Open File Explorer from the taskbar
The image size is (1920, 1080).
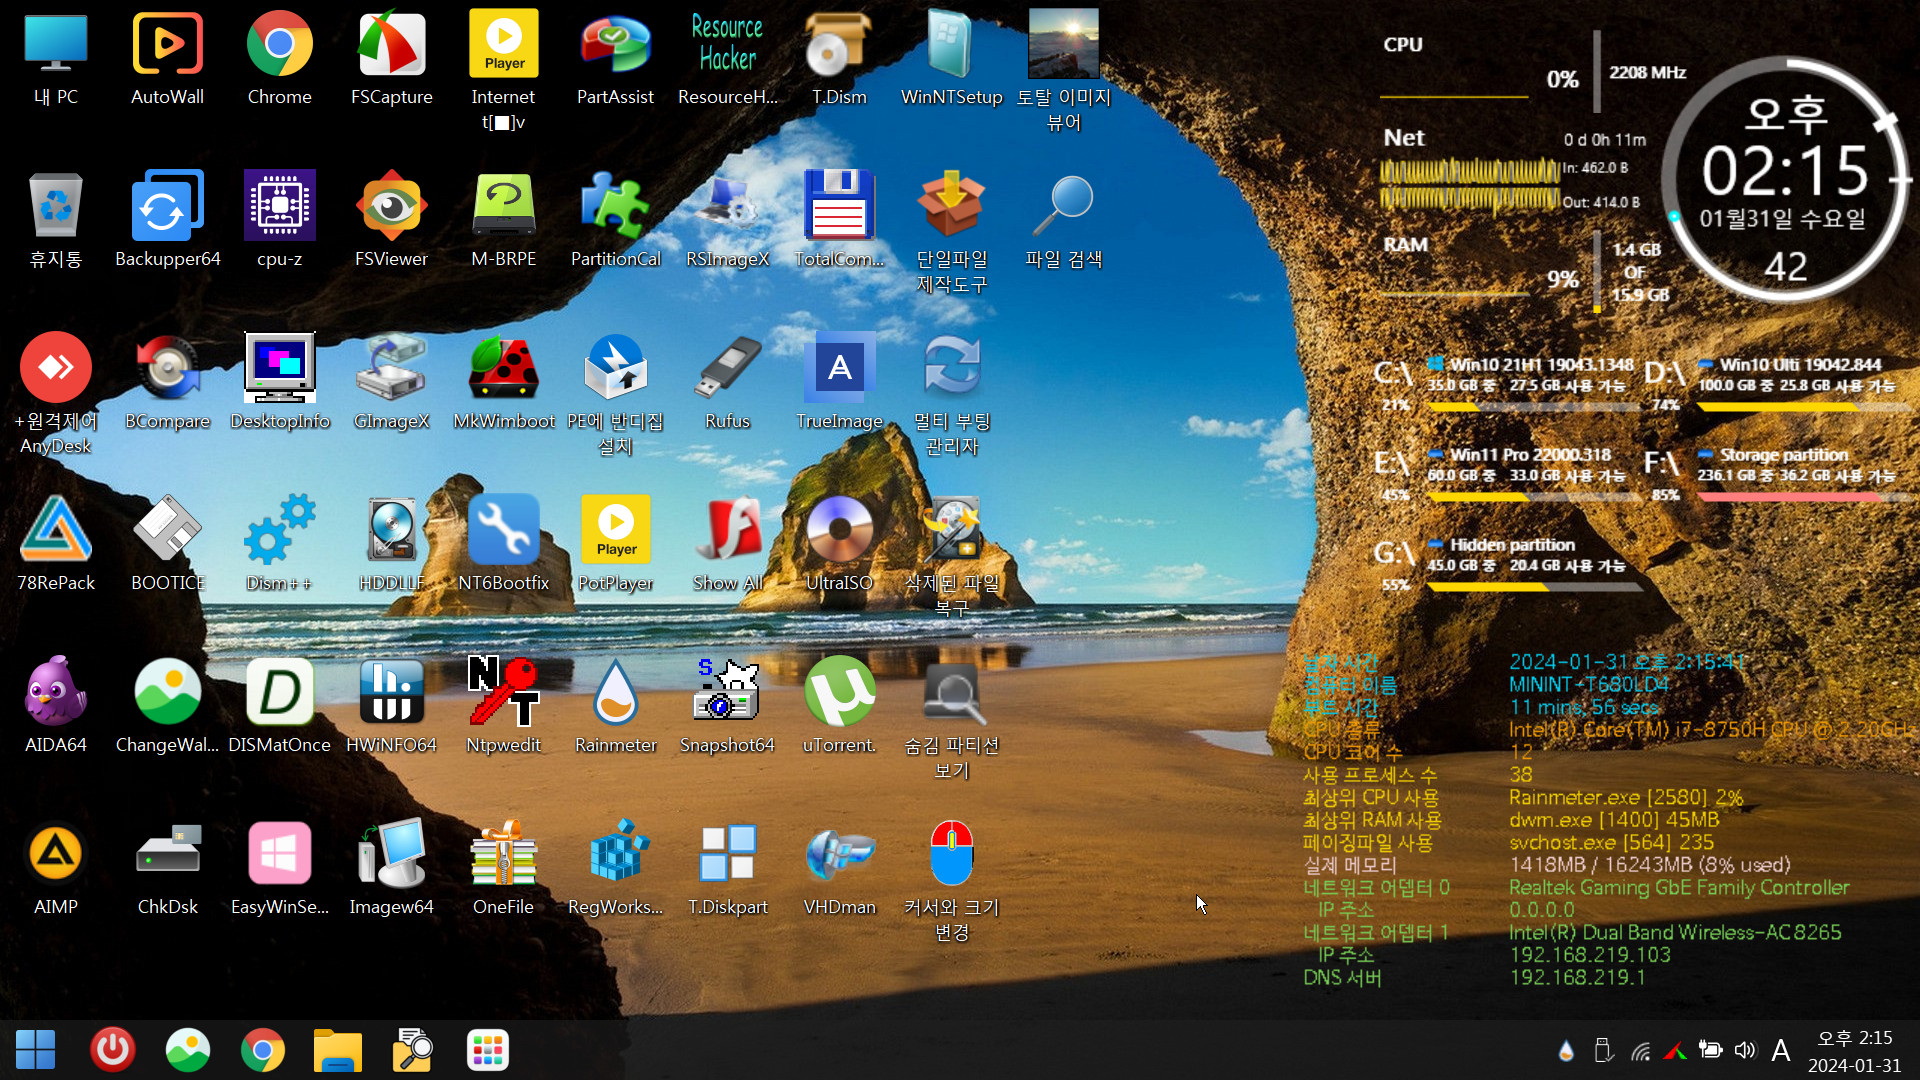tap(337, 1050)
